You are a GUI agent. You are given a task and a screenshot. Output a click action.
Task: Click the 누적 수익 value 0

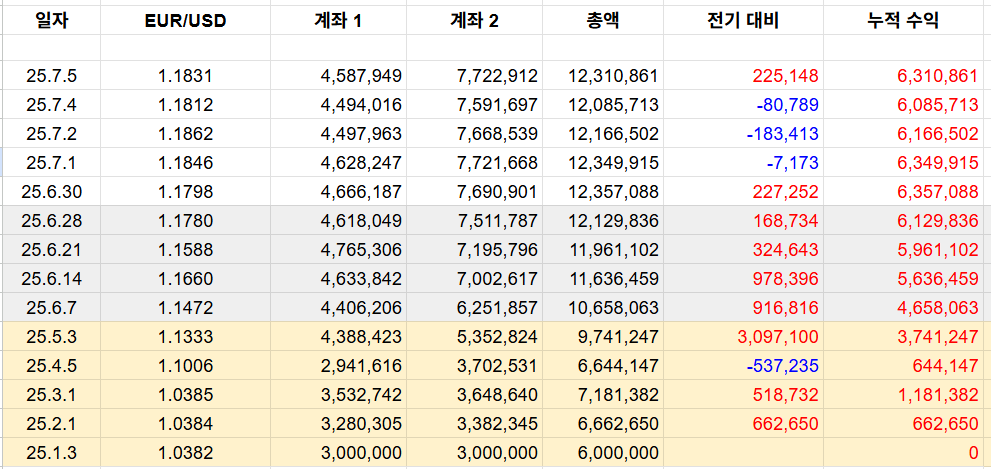pyautogui.click(x=903, y=453)
